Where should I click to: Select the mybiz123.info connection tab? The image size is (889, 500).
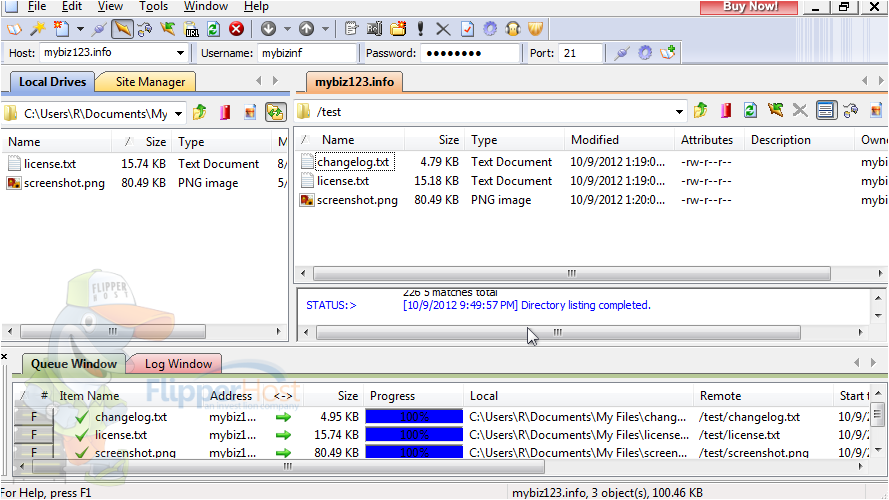tap(354, 82)
